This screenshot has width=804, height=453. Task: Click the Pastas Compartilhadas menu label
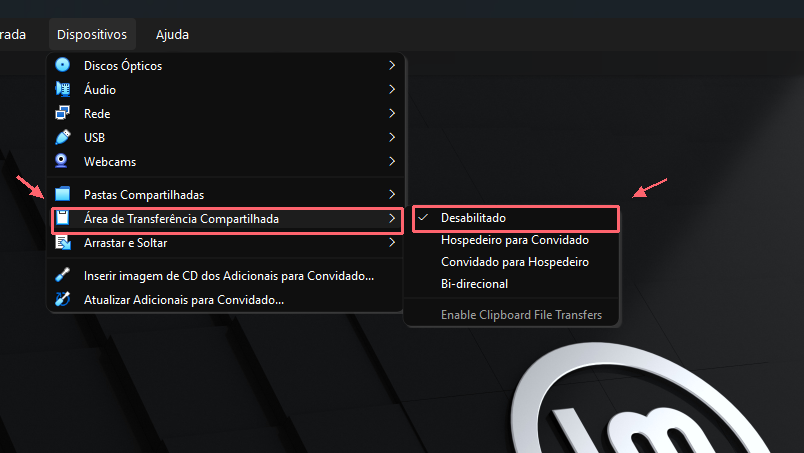[x=144, y=194]
